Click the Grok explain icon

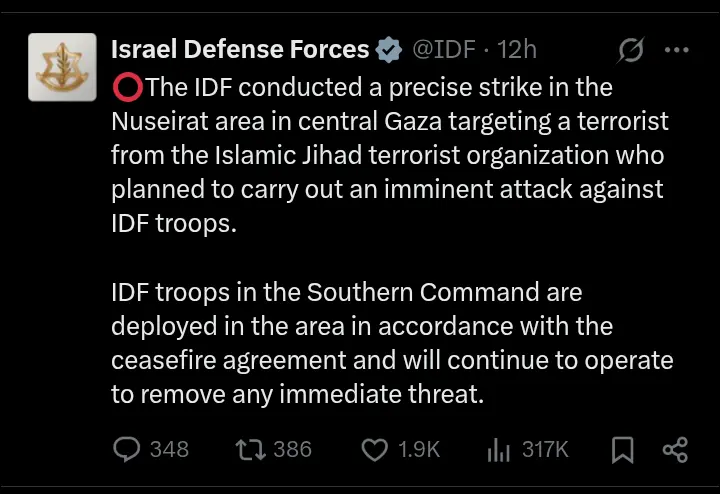pyautogui.click(x=631, y=49)
